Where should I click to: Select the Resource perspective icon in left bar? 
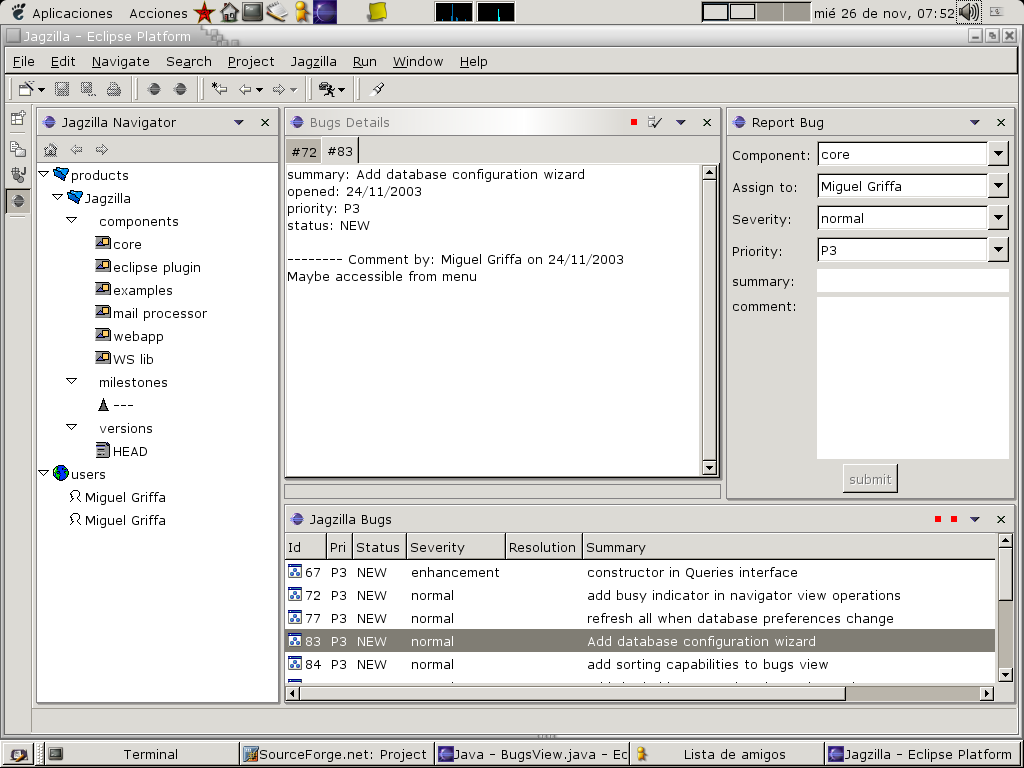(x=18, y=148)
